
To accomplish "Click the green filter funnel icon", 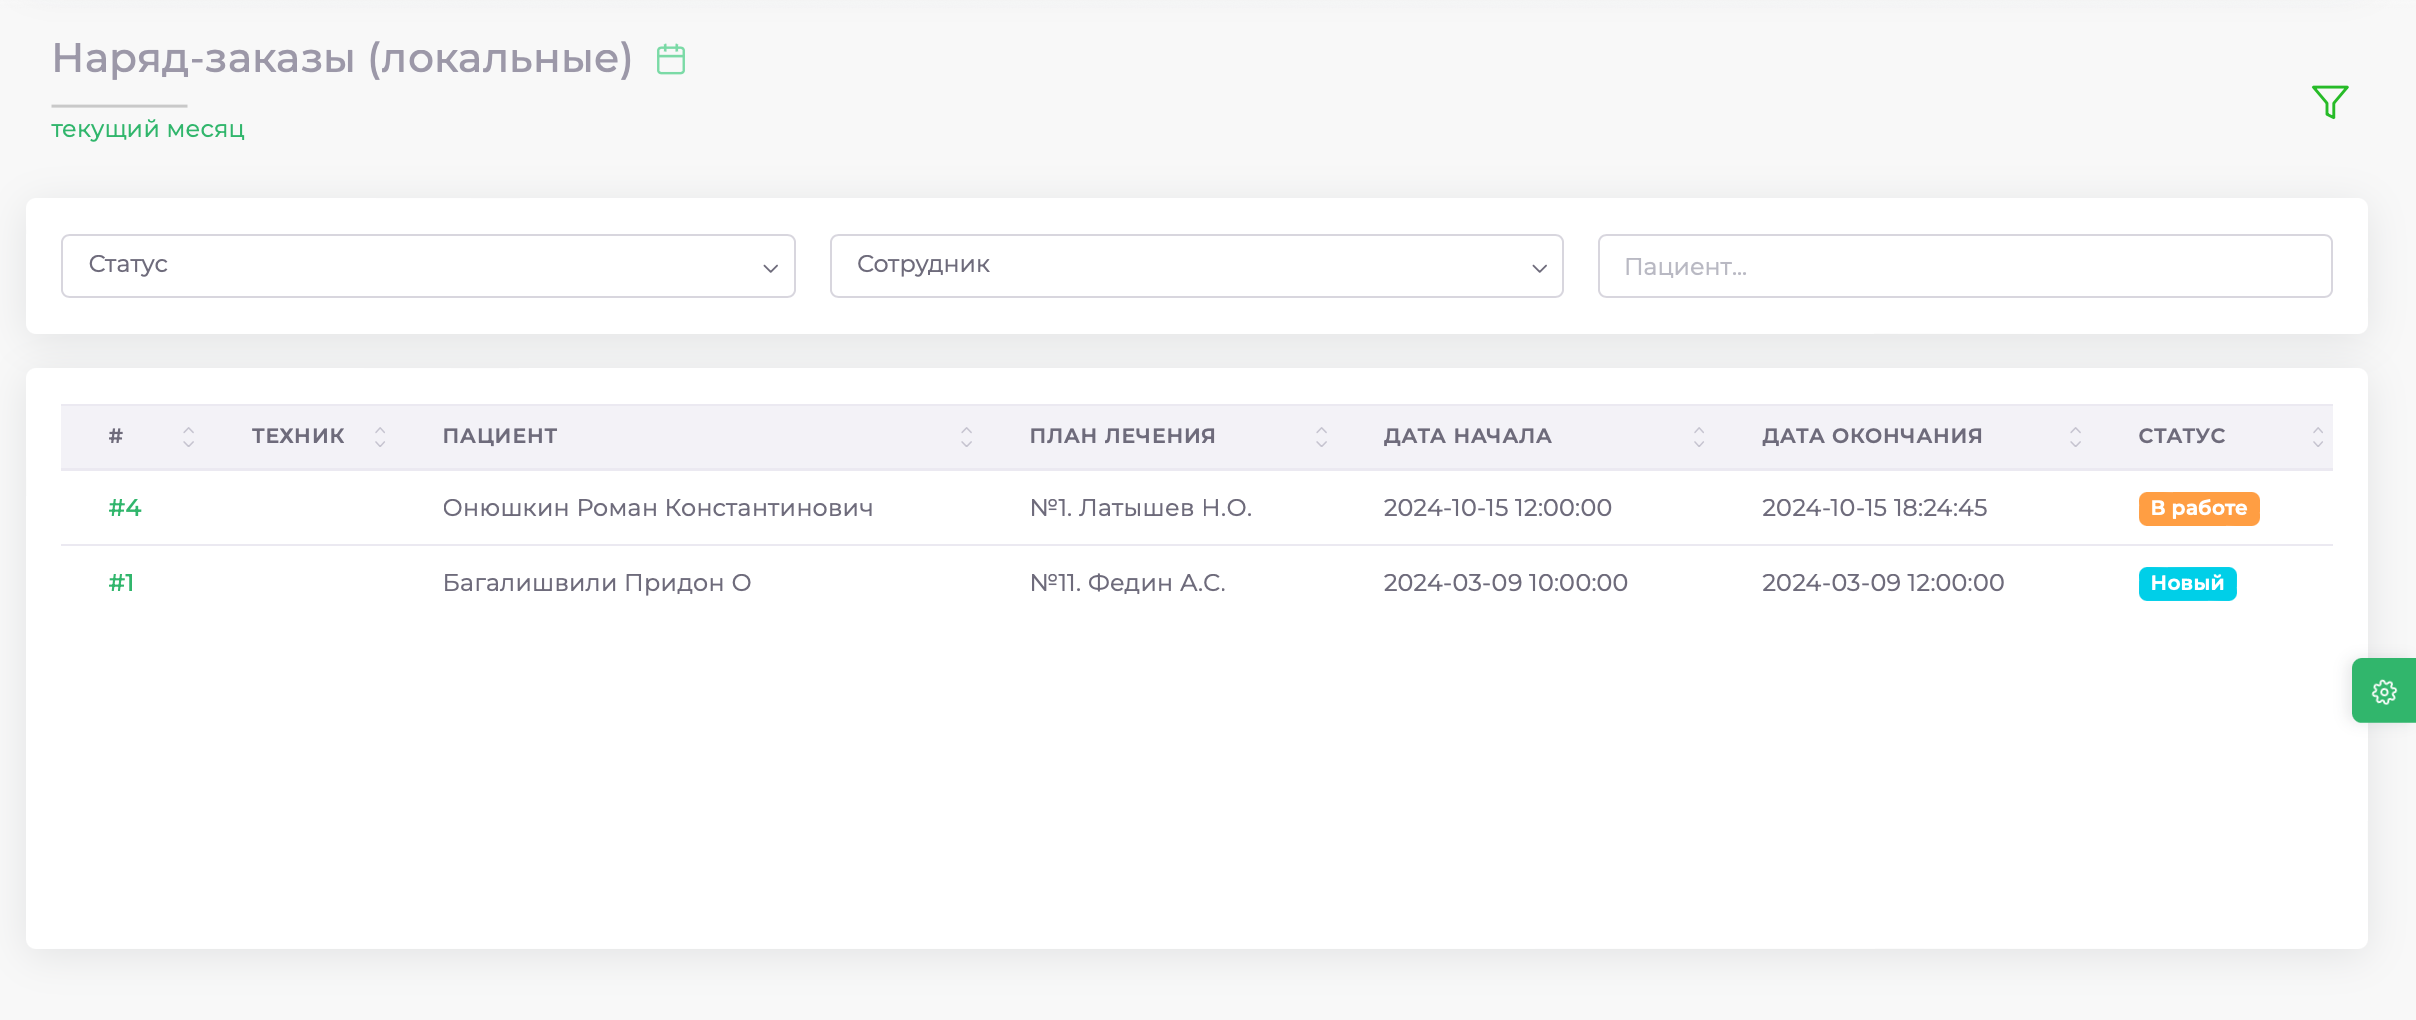I will [x=2330, y=101].
